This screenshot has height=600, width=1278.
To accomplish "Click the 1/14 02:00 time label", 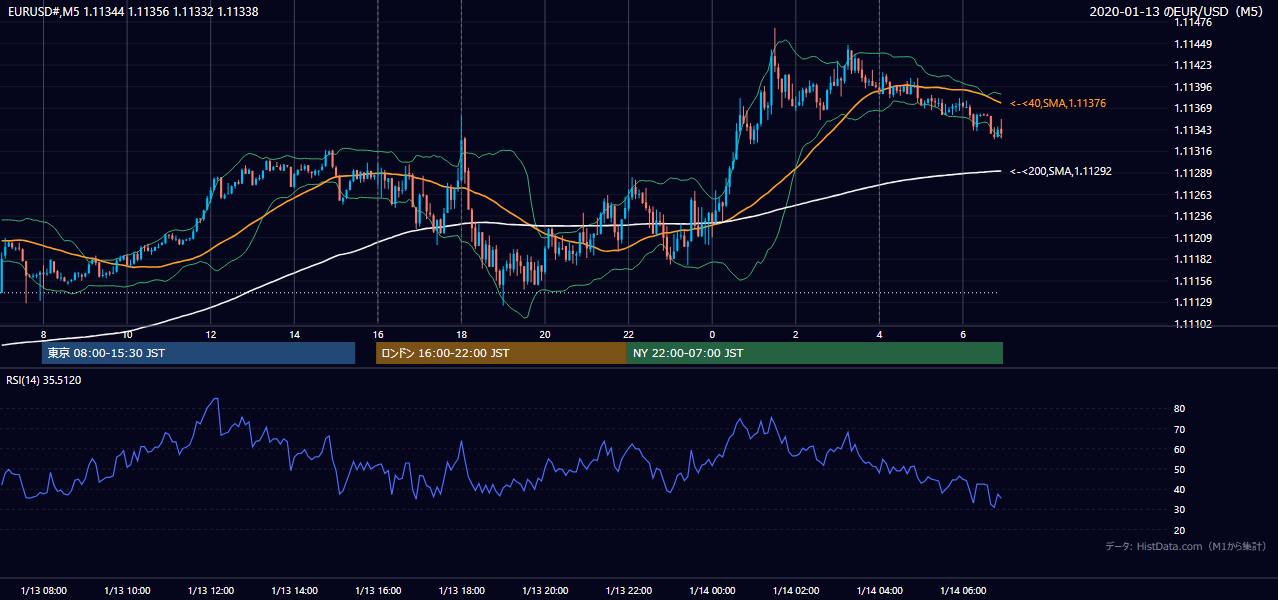I will click(796, 591).
